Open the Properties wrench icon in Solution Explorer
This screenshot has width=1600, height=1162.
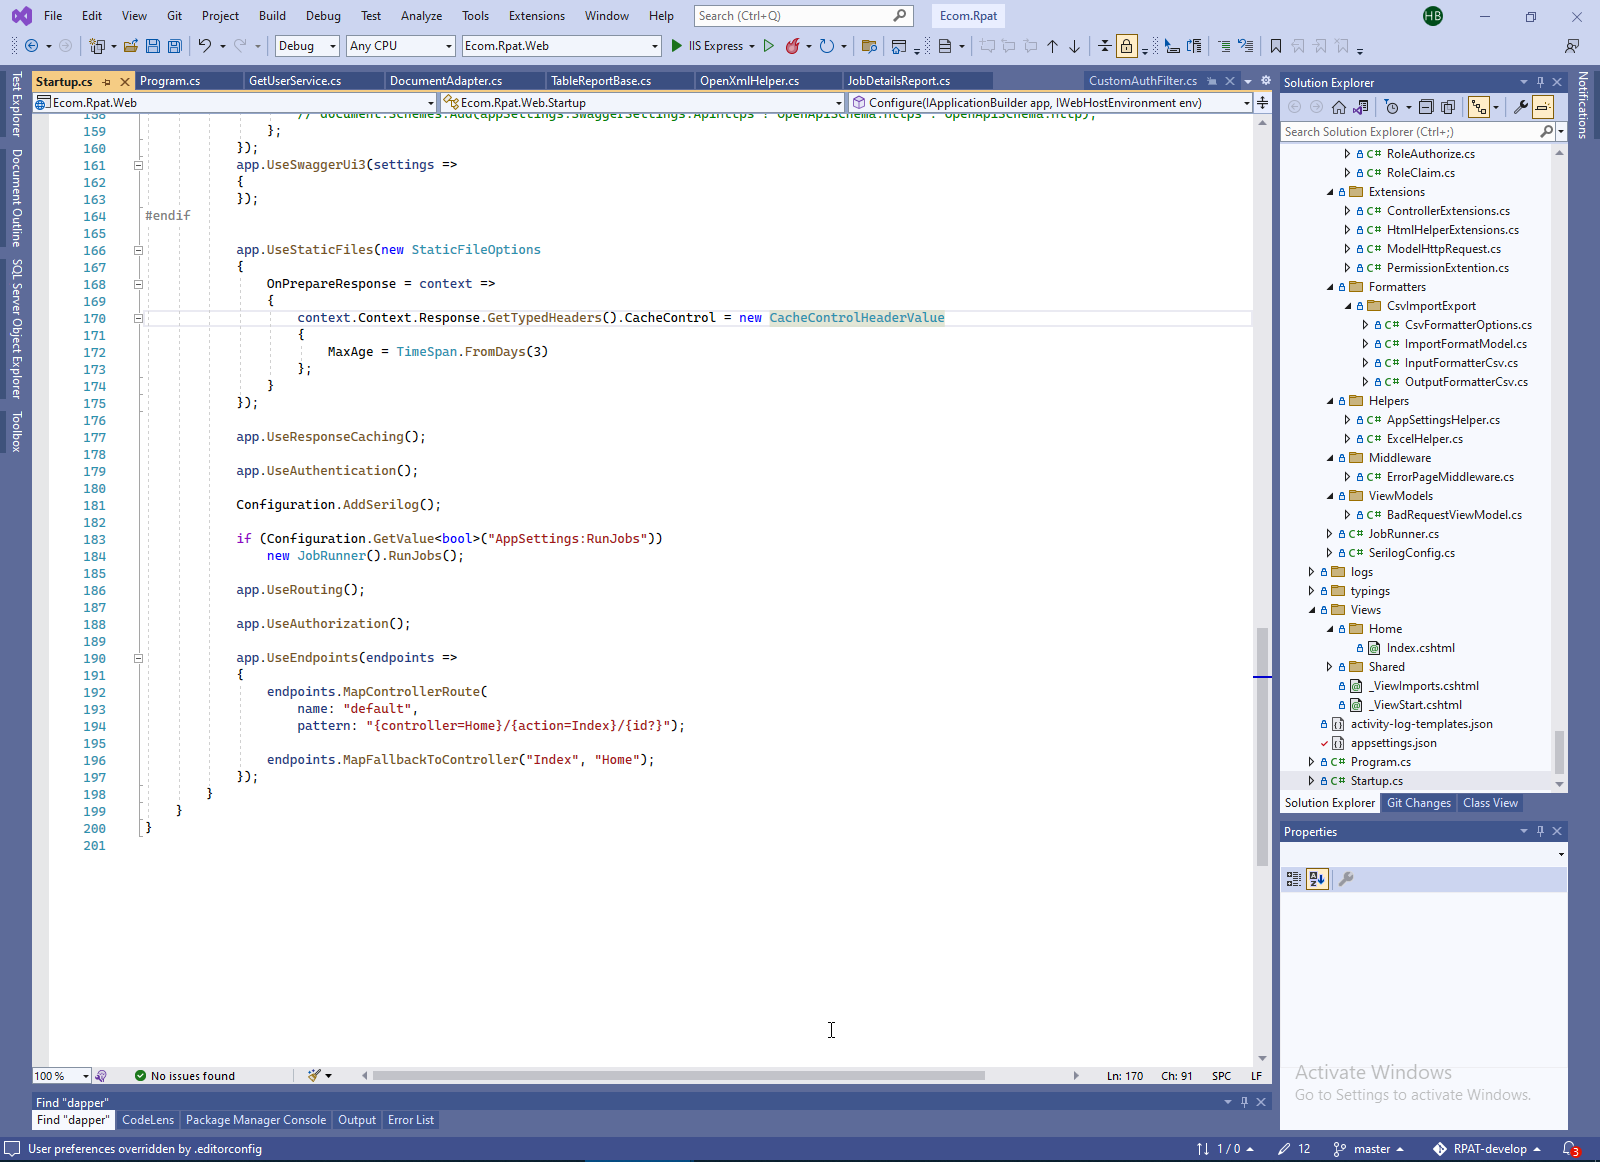(x=1520, y=107)
